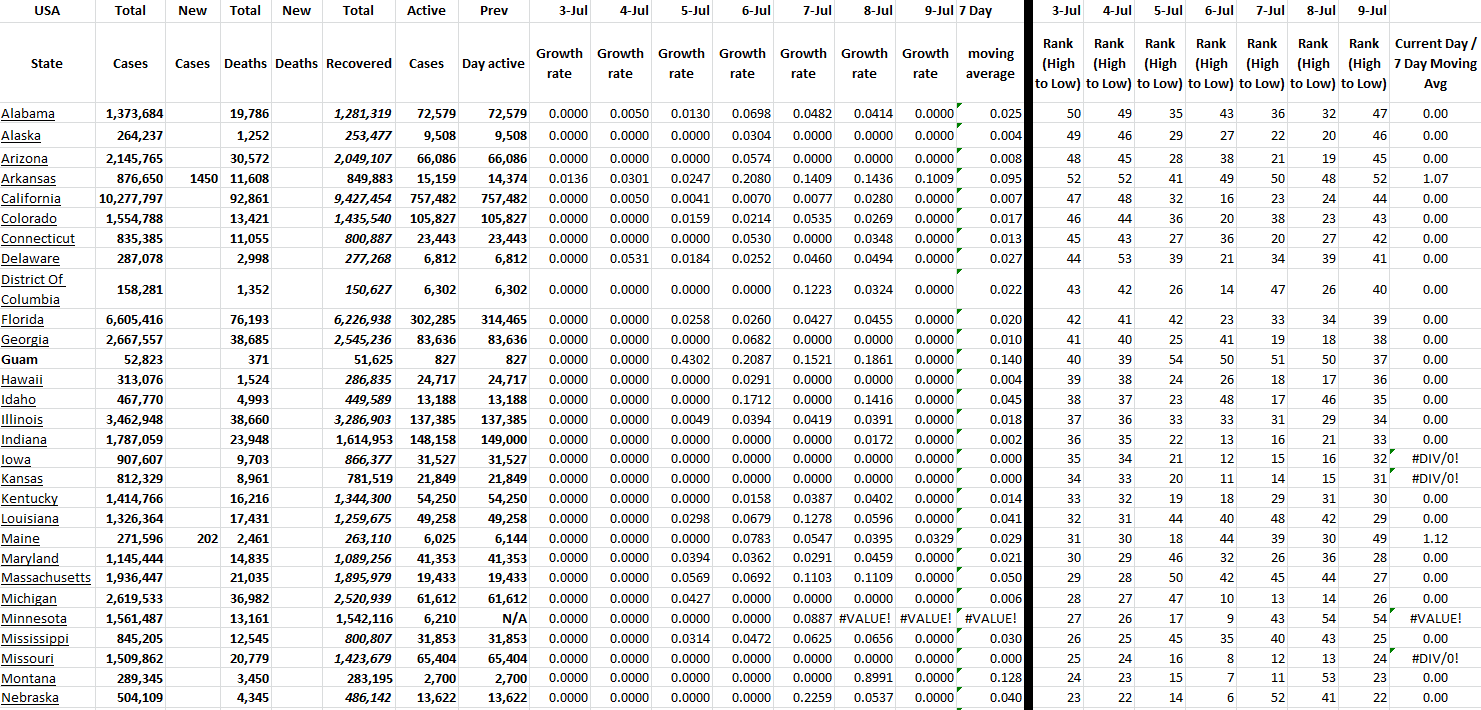Open the District Of Columbia link
Viewport: 1481px width, 710px height.
click(x=32, y=289)
